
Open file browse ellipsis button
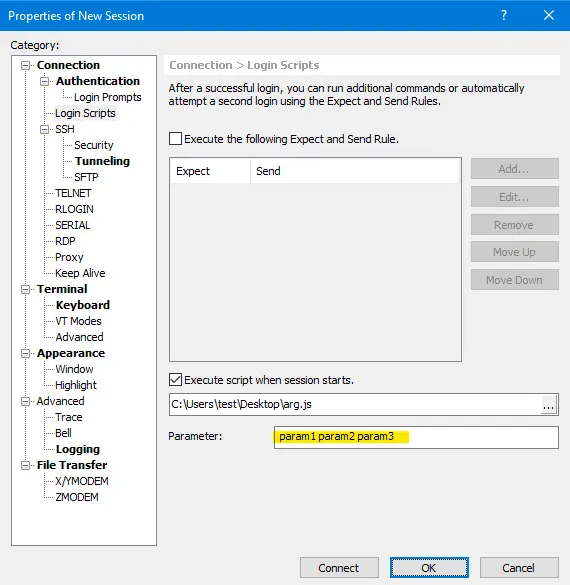point(548,405)
